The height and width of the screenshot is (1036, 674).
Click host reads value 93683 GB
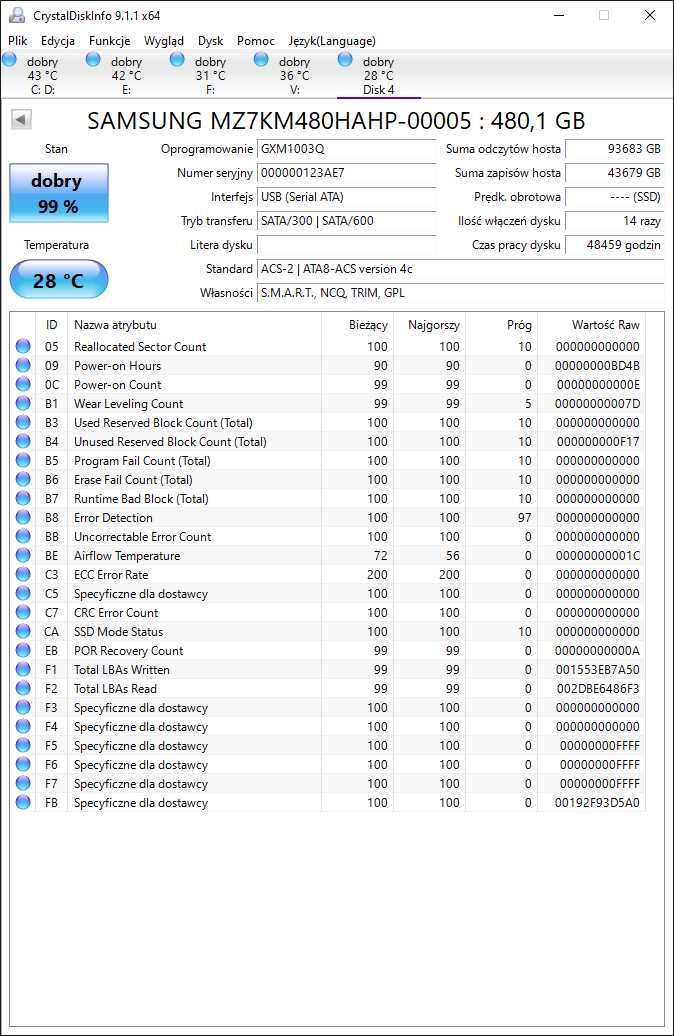tap(615, 149)
